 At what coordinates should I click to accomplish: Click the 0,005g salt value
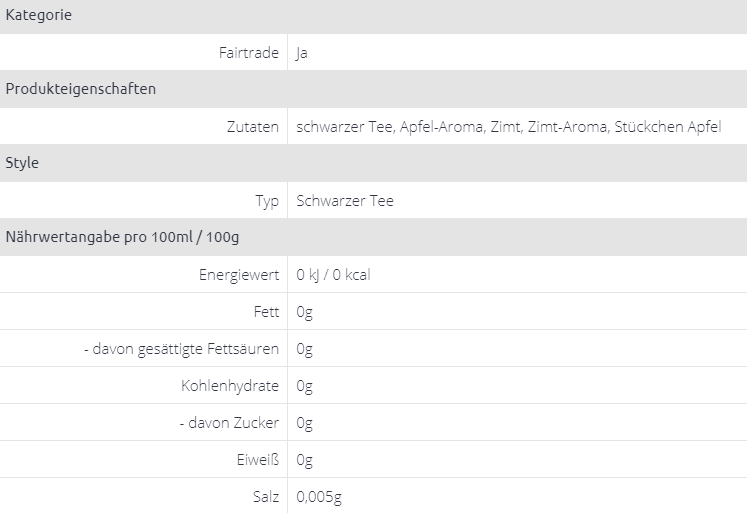[x=320, y=497]
